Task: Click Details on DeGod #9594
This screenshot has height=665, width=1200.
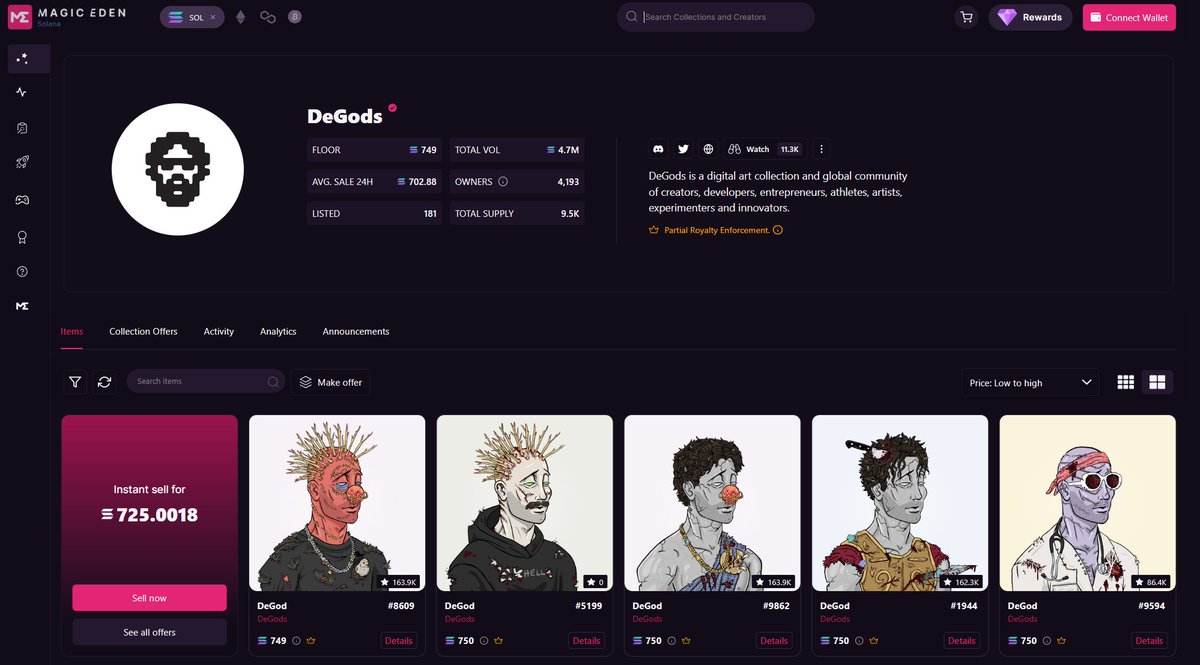Action: [1149, 641]
